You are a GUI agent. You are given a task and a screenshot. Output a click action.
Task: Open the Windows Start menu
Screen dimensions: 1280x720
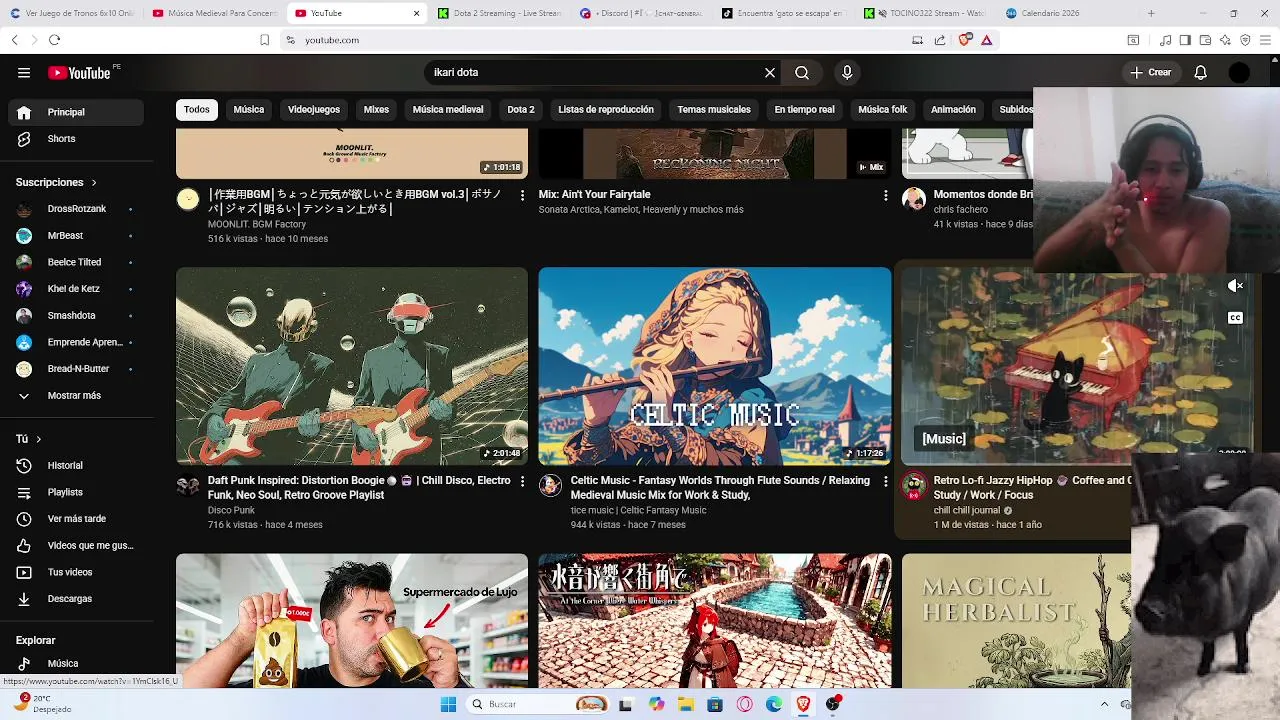point(448,704)
